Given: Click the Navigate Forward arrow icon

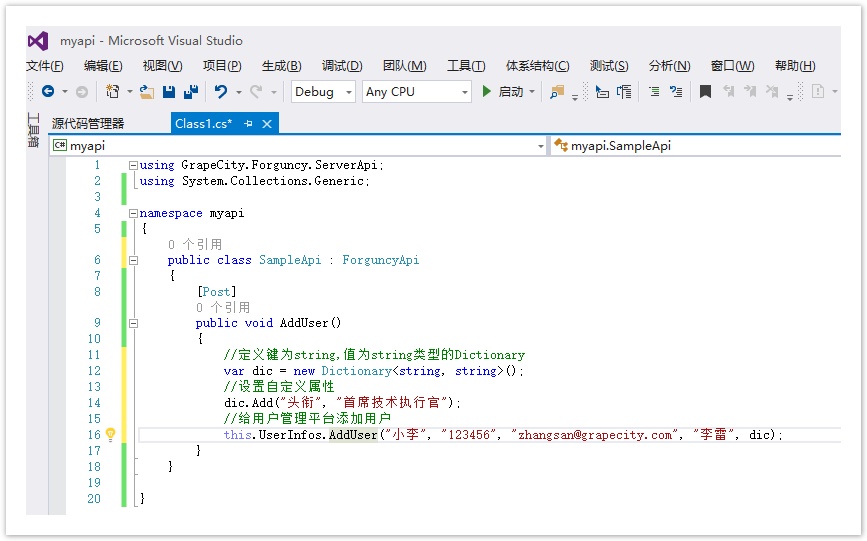Looking at the screenshot, I should tap(82, 92).
